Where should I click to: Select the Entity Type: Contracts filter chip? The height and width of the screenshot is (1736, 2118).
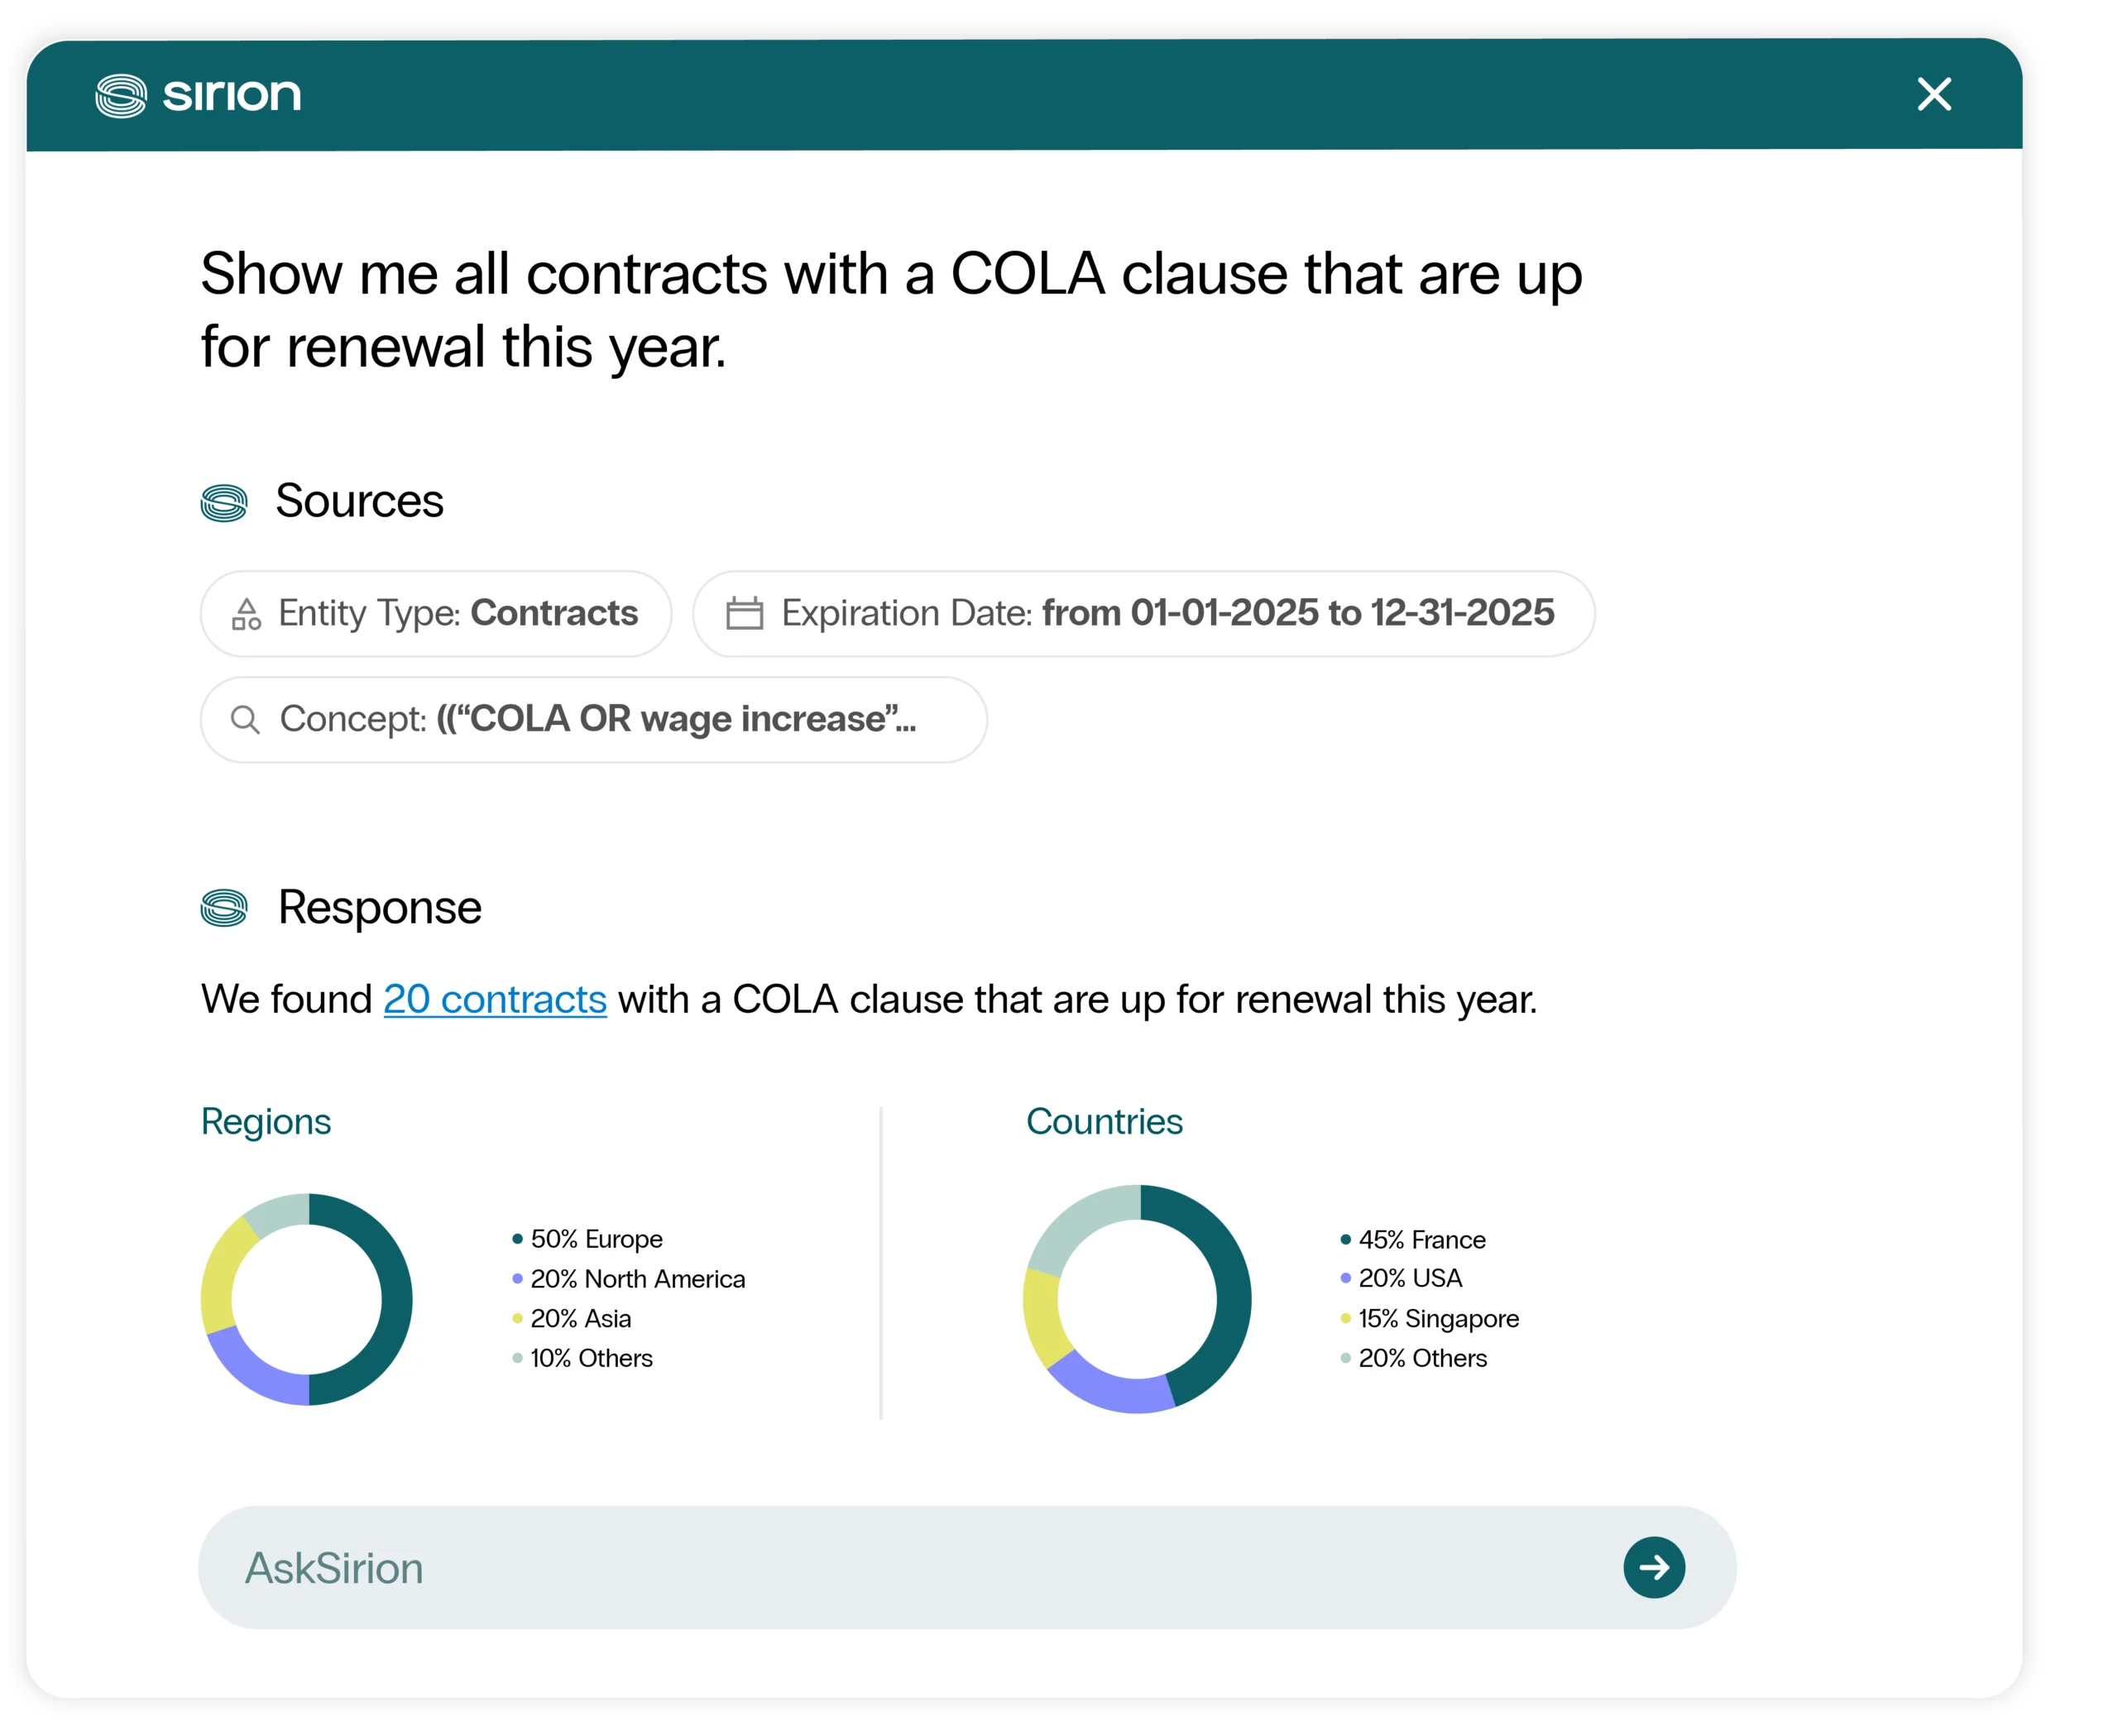tap(436, 613)
